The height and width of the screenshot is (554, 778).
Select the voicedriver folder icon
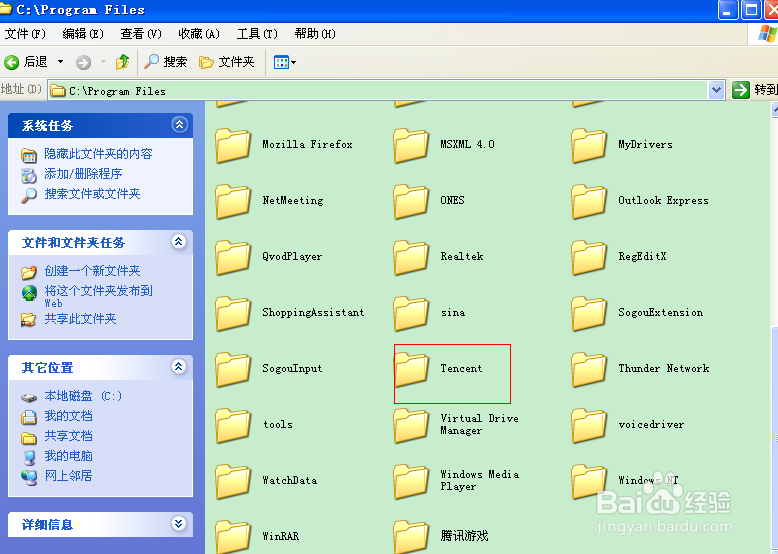[x=589, y=426]
